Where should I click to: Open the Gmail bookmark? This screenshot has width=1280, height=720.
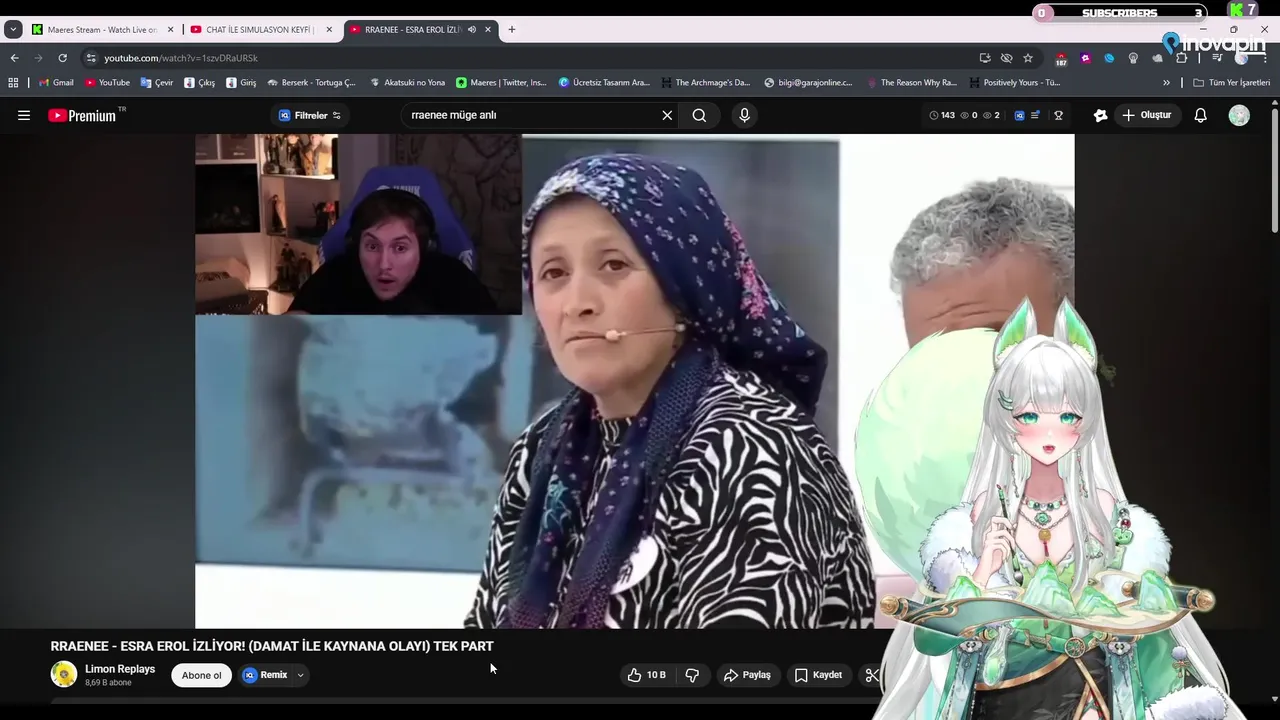56,83
